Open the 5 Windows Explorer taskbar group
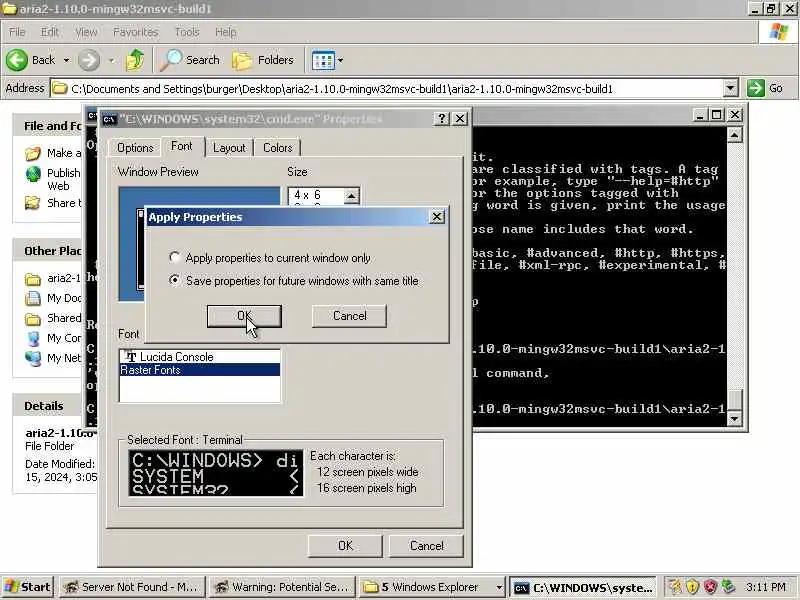Viewport: 800px width, 600px height. [432, 587]
